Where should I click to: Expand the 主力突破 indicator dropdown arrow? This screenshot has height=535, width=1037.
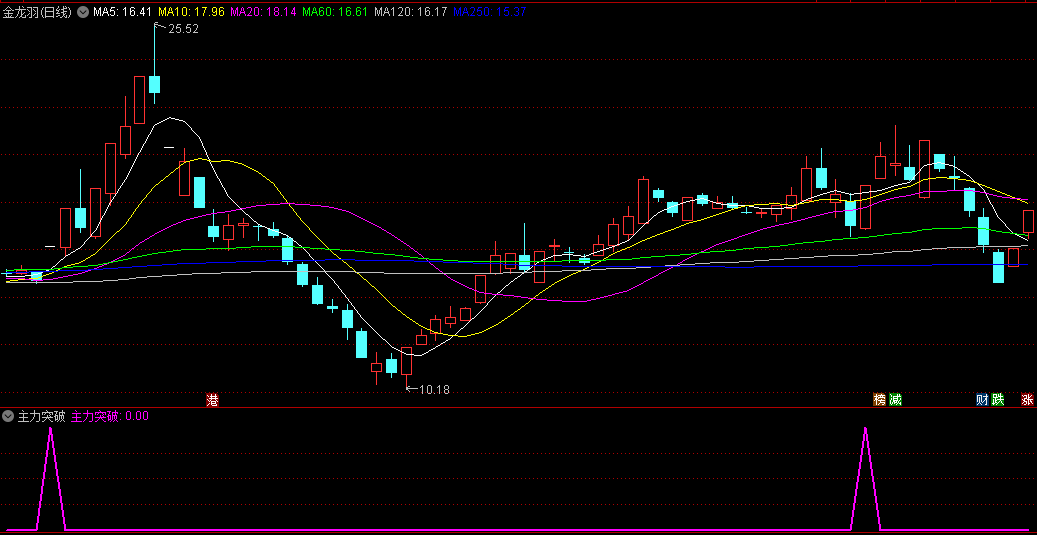(x=7, y=417)
